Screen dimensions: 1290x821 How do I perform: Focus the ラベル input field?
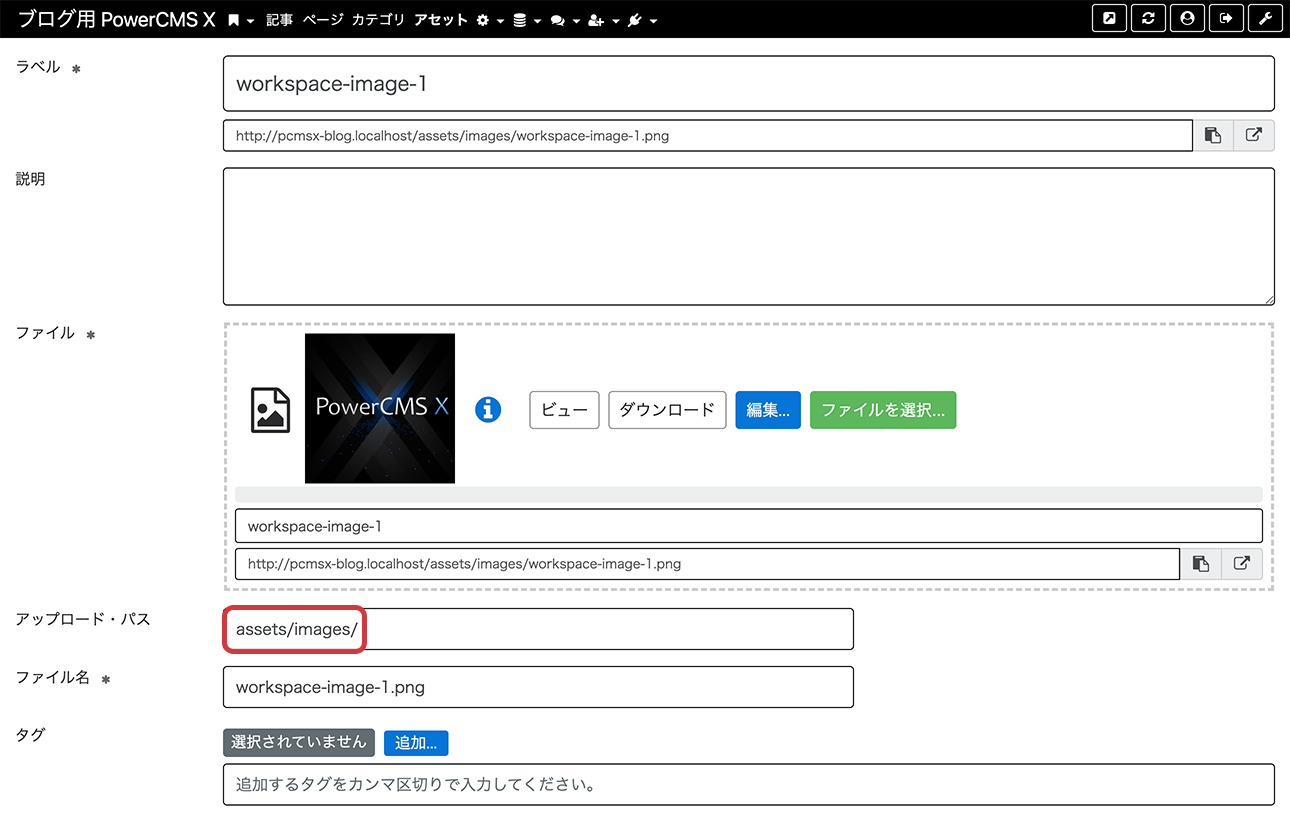[x=749, y=83]
